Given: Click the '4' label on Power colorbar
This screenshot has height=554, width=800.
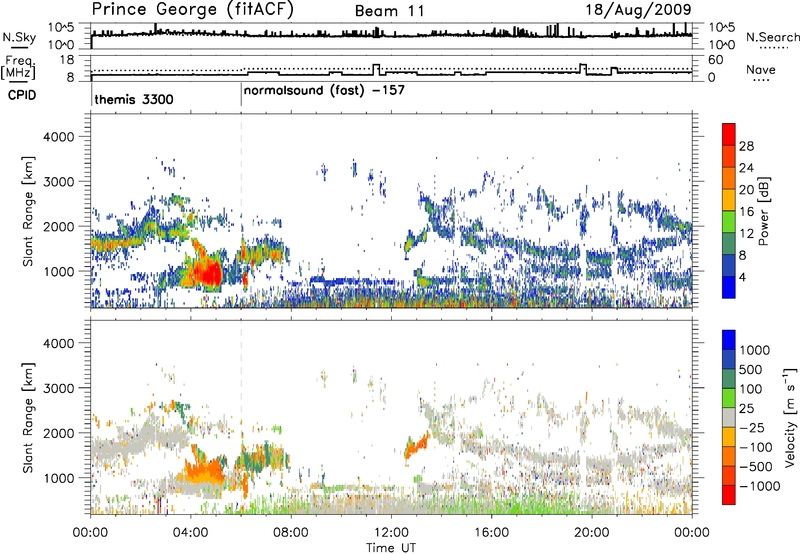Looking at the screenshot, I should point(742,278).
